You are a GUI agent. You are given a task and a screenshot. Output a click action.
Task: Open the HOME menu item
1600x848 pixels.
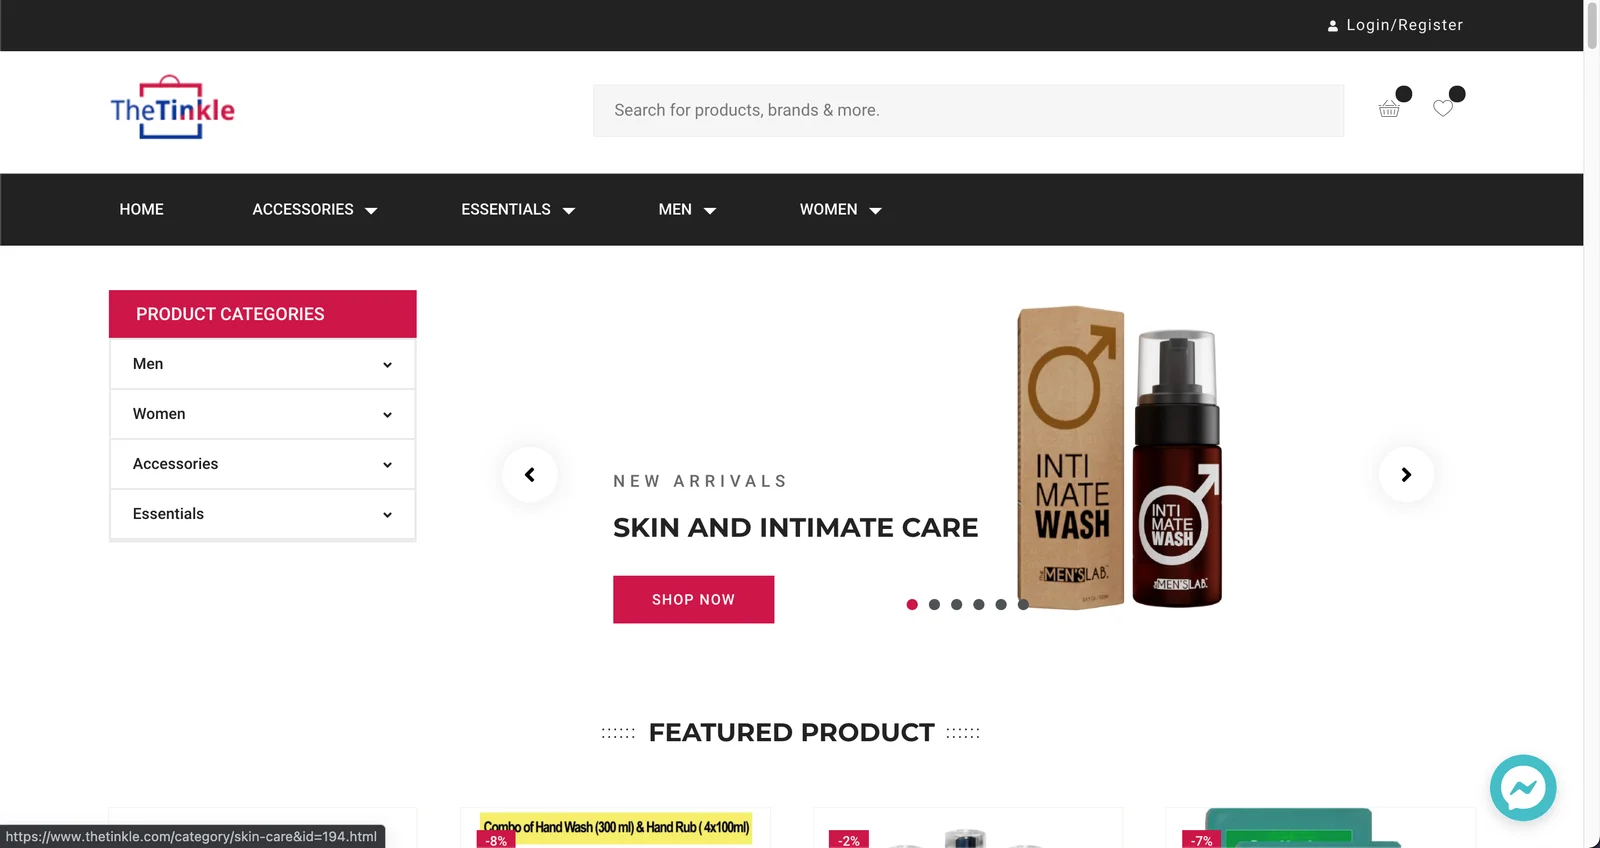(141, 210)
